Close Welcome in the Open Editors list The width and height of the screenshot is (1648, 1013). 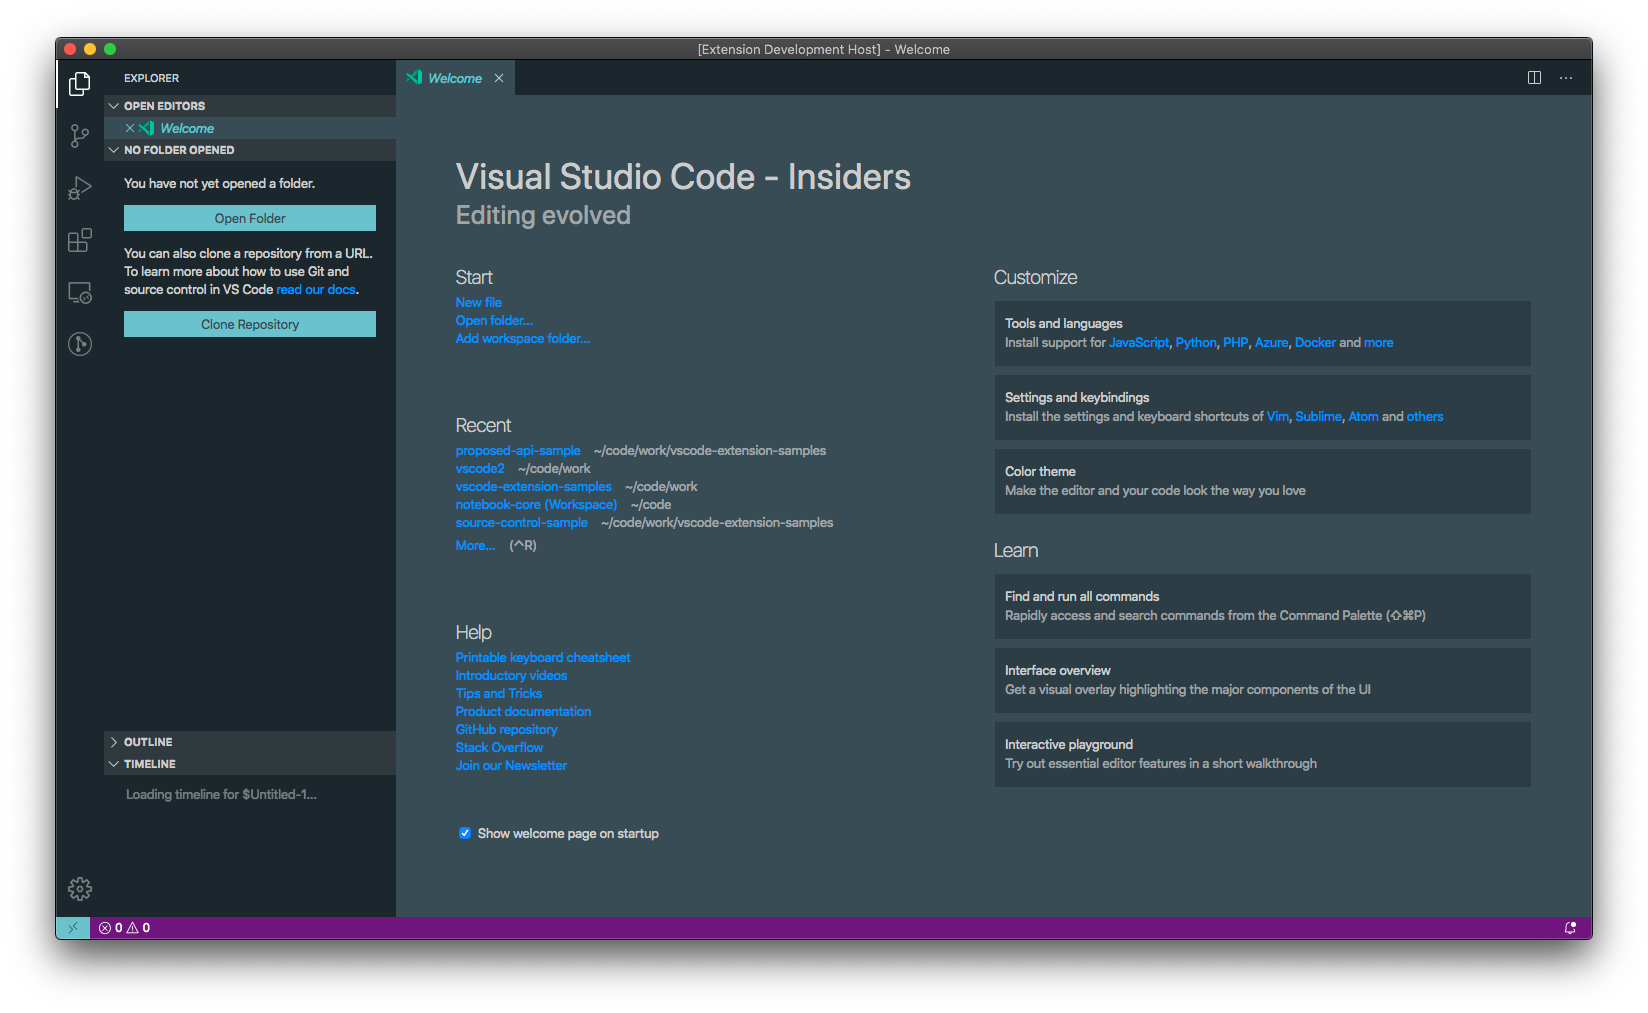[x=130, y=128]
